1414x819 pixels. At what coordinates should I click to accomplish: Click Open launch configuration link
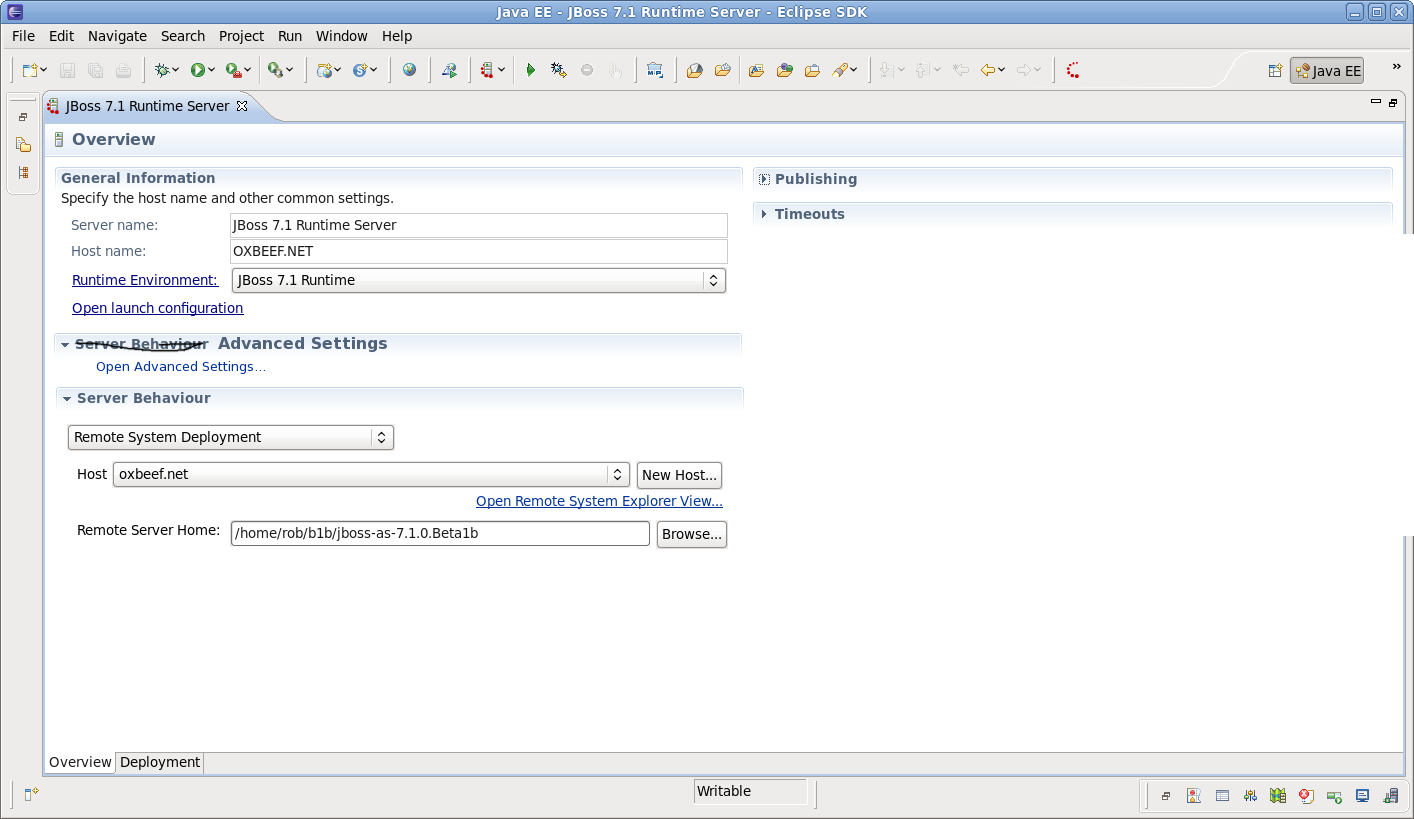point(158,308)
